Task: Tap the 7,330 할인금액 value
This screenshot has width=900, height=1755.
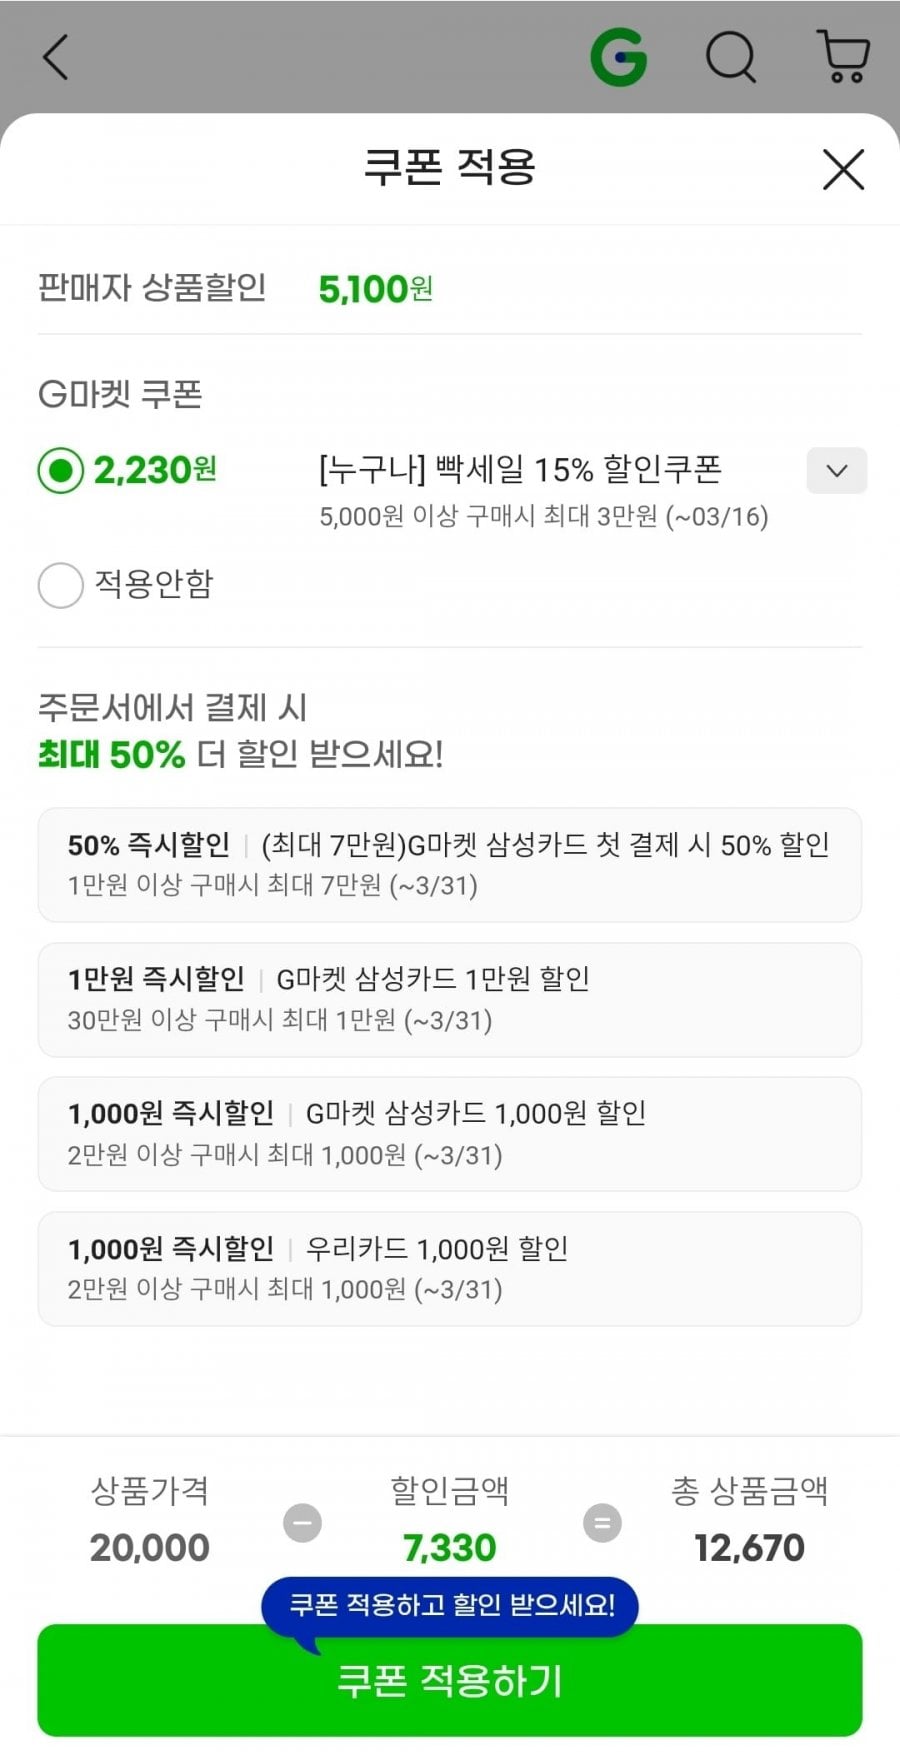Action: (x=449, y=1548)
